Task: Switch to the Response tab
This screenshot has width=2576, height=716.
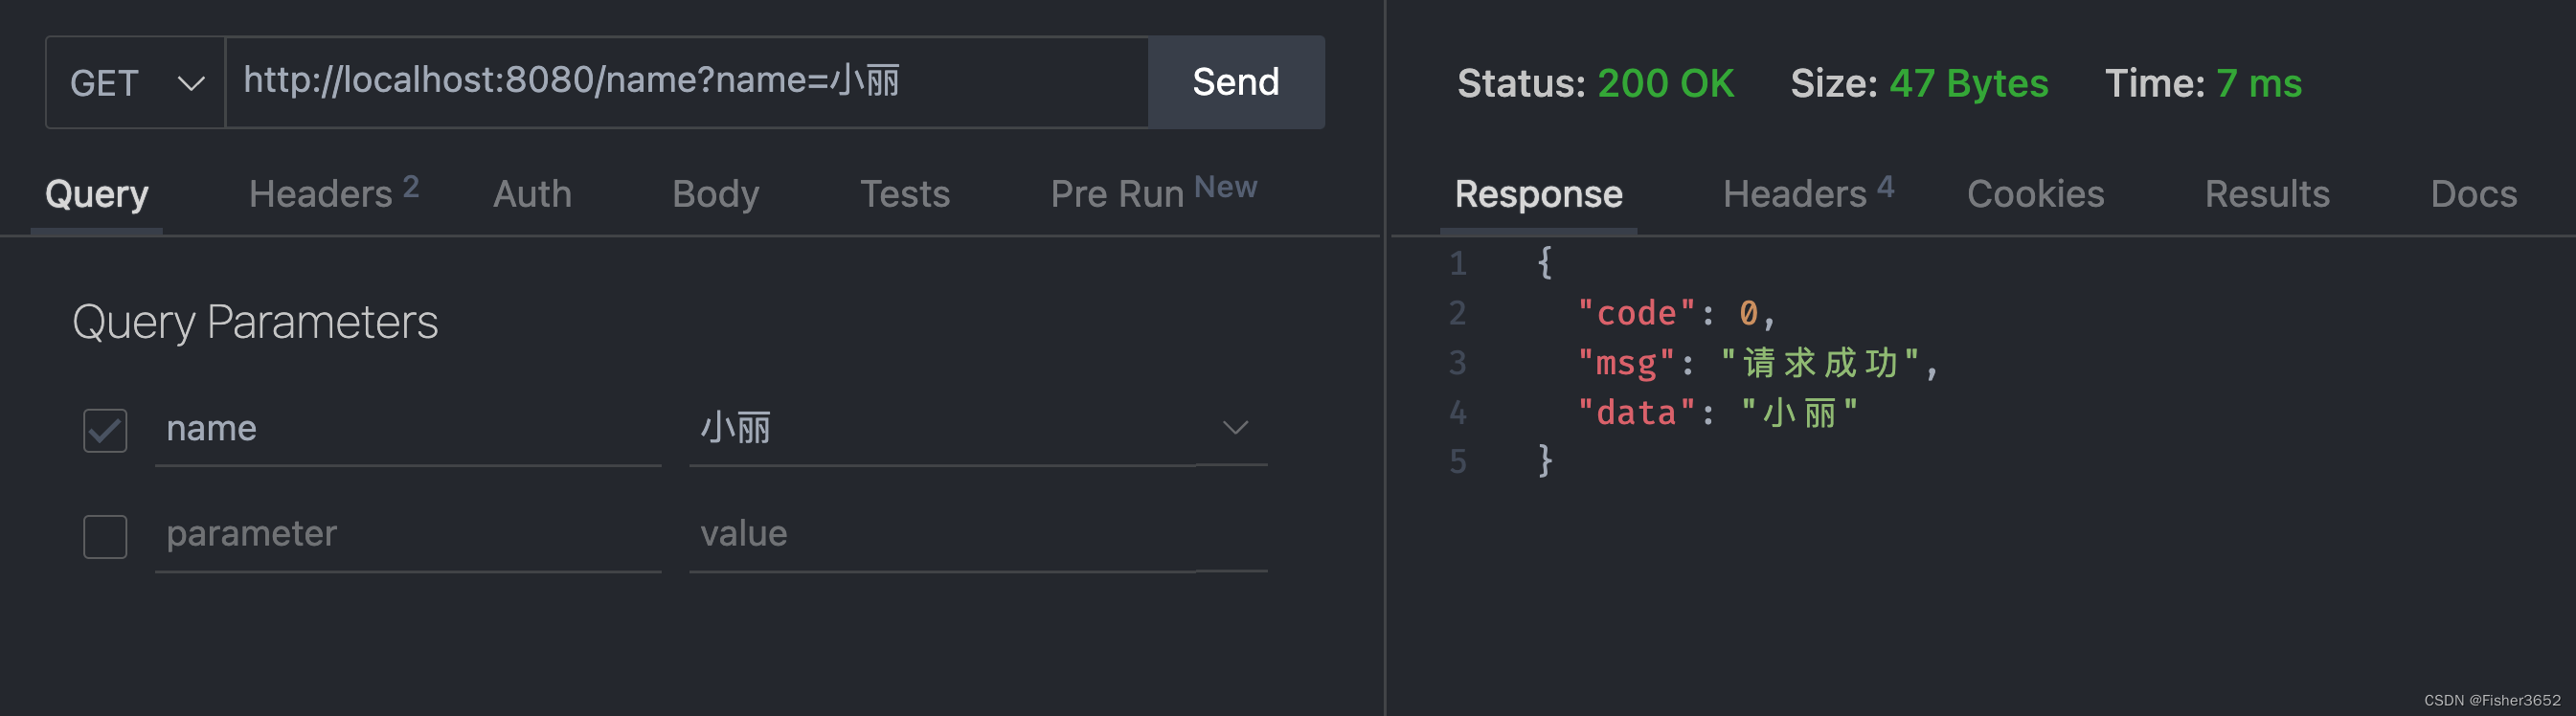Action: pos(1538,194)
